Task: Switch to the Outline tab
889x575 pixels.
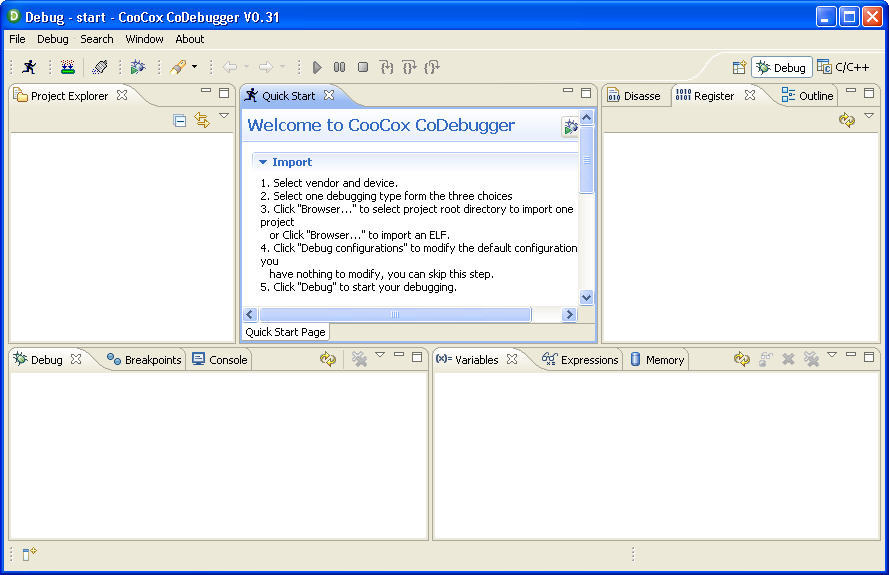Action: pyautogui.click(x=808, y=96)
